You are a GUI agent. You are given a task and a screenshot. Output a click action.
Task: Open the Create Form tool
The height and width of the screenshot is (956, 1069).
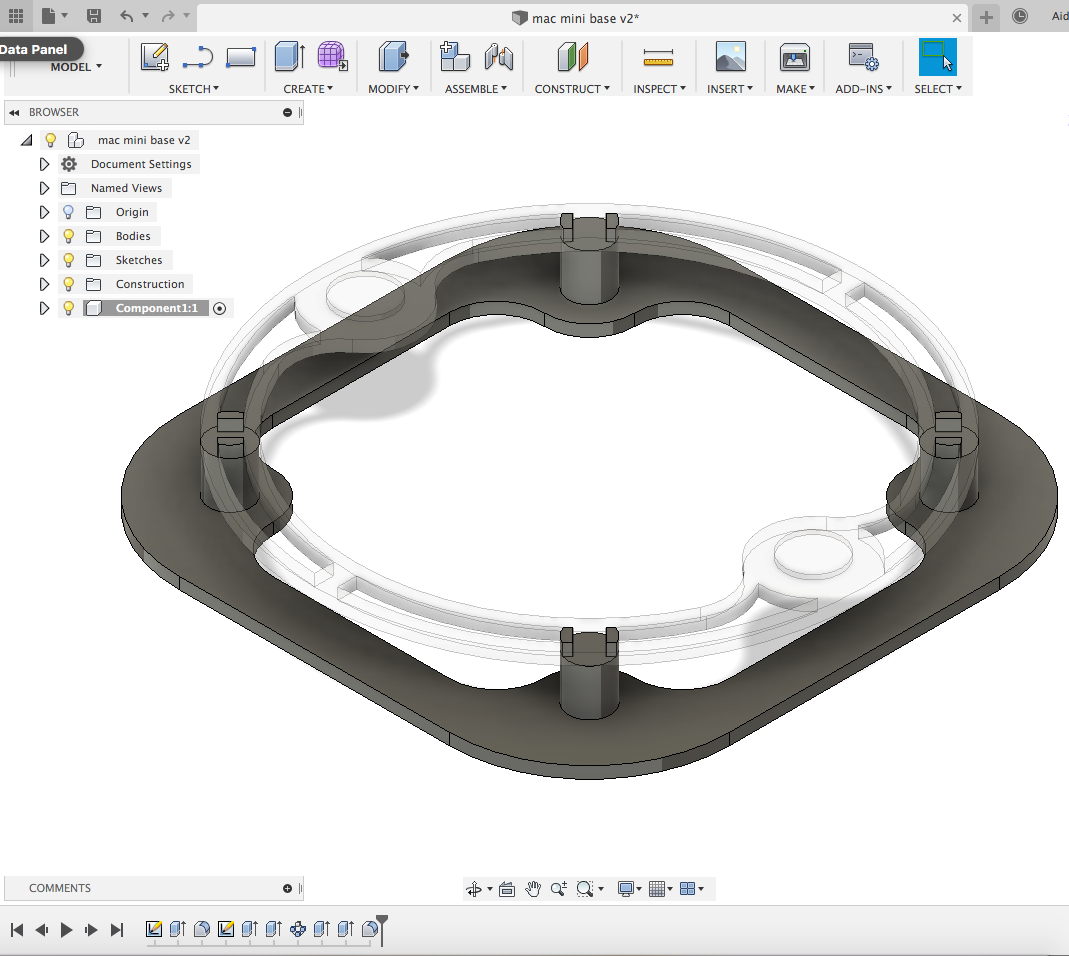click(332, 57)
